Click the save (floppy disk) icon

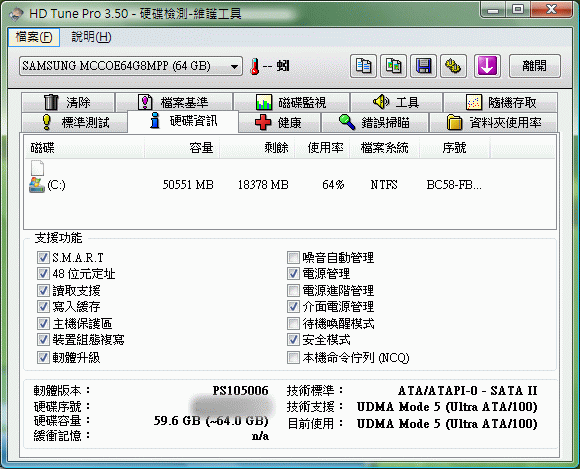click(424, 66)
